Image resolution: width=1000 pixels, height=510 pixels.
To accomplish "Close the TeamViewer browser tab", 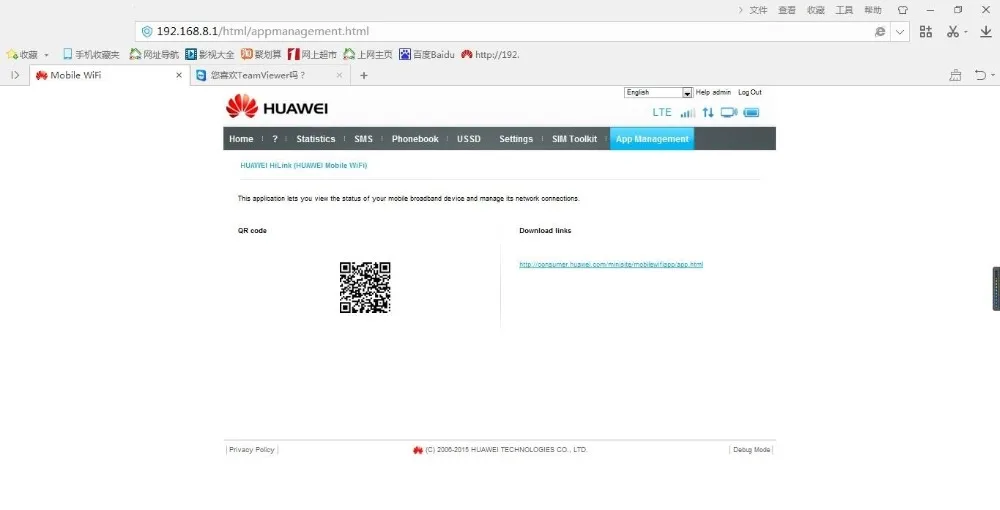I will coord(339,75).
